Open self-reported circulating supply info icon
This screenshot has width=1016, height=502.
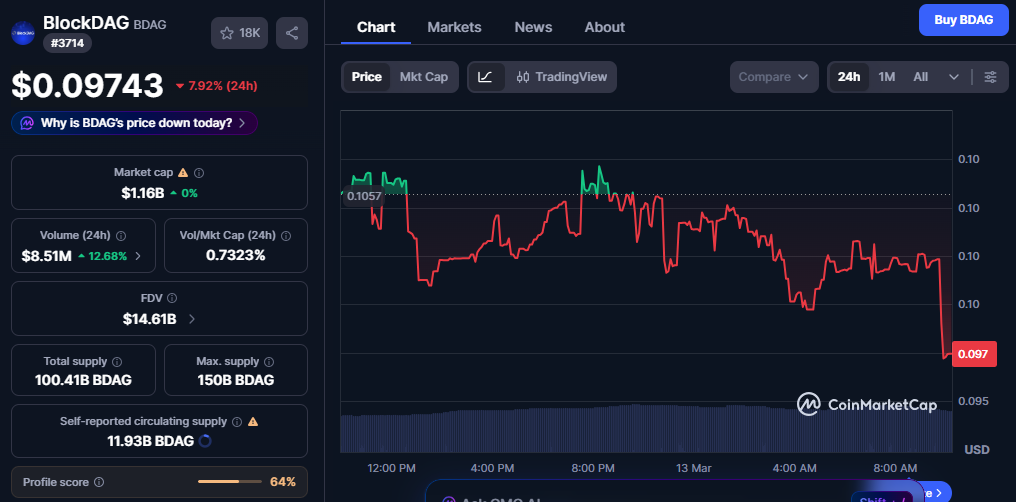point(237,422)
